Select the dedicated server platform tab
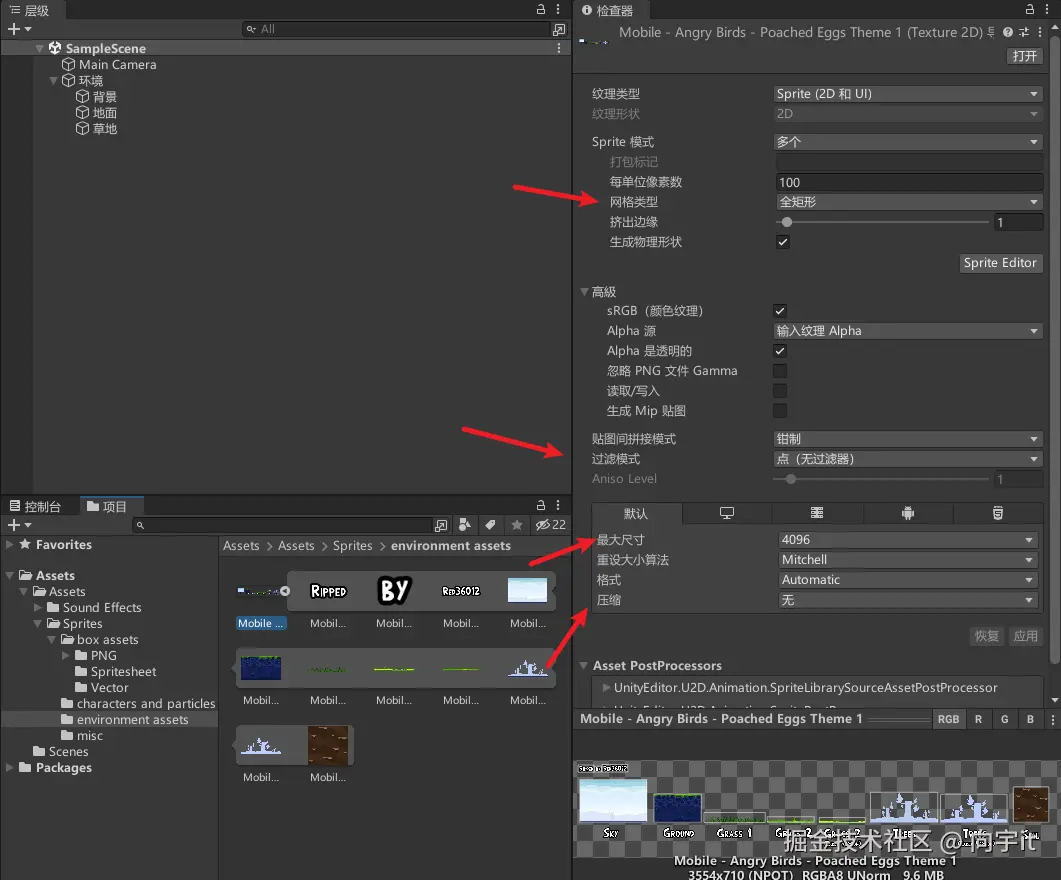Viewport: 1061px width, 880px height. click(x=817, y=513)
